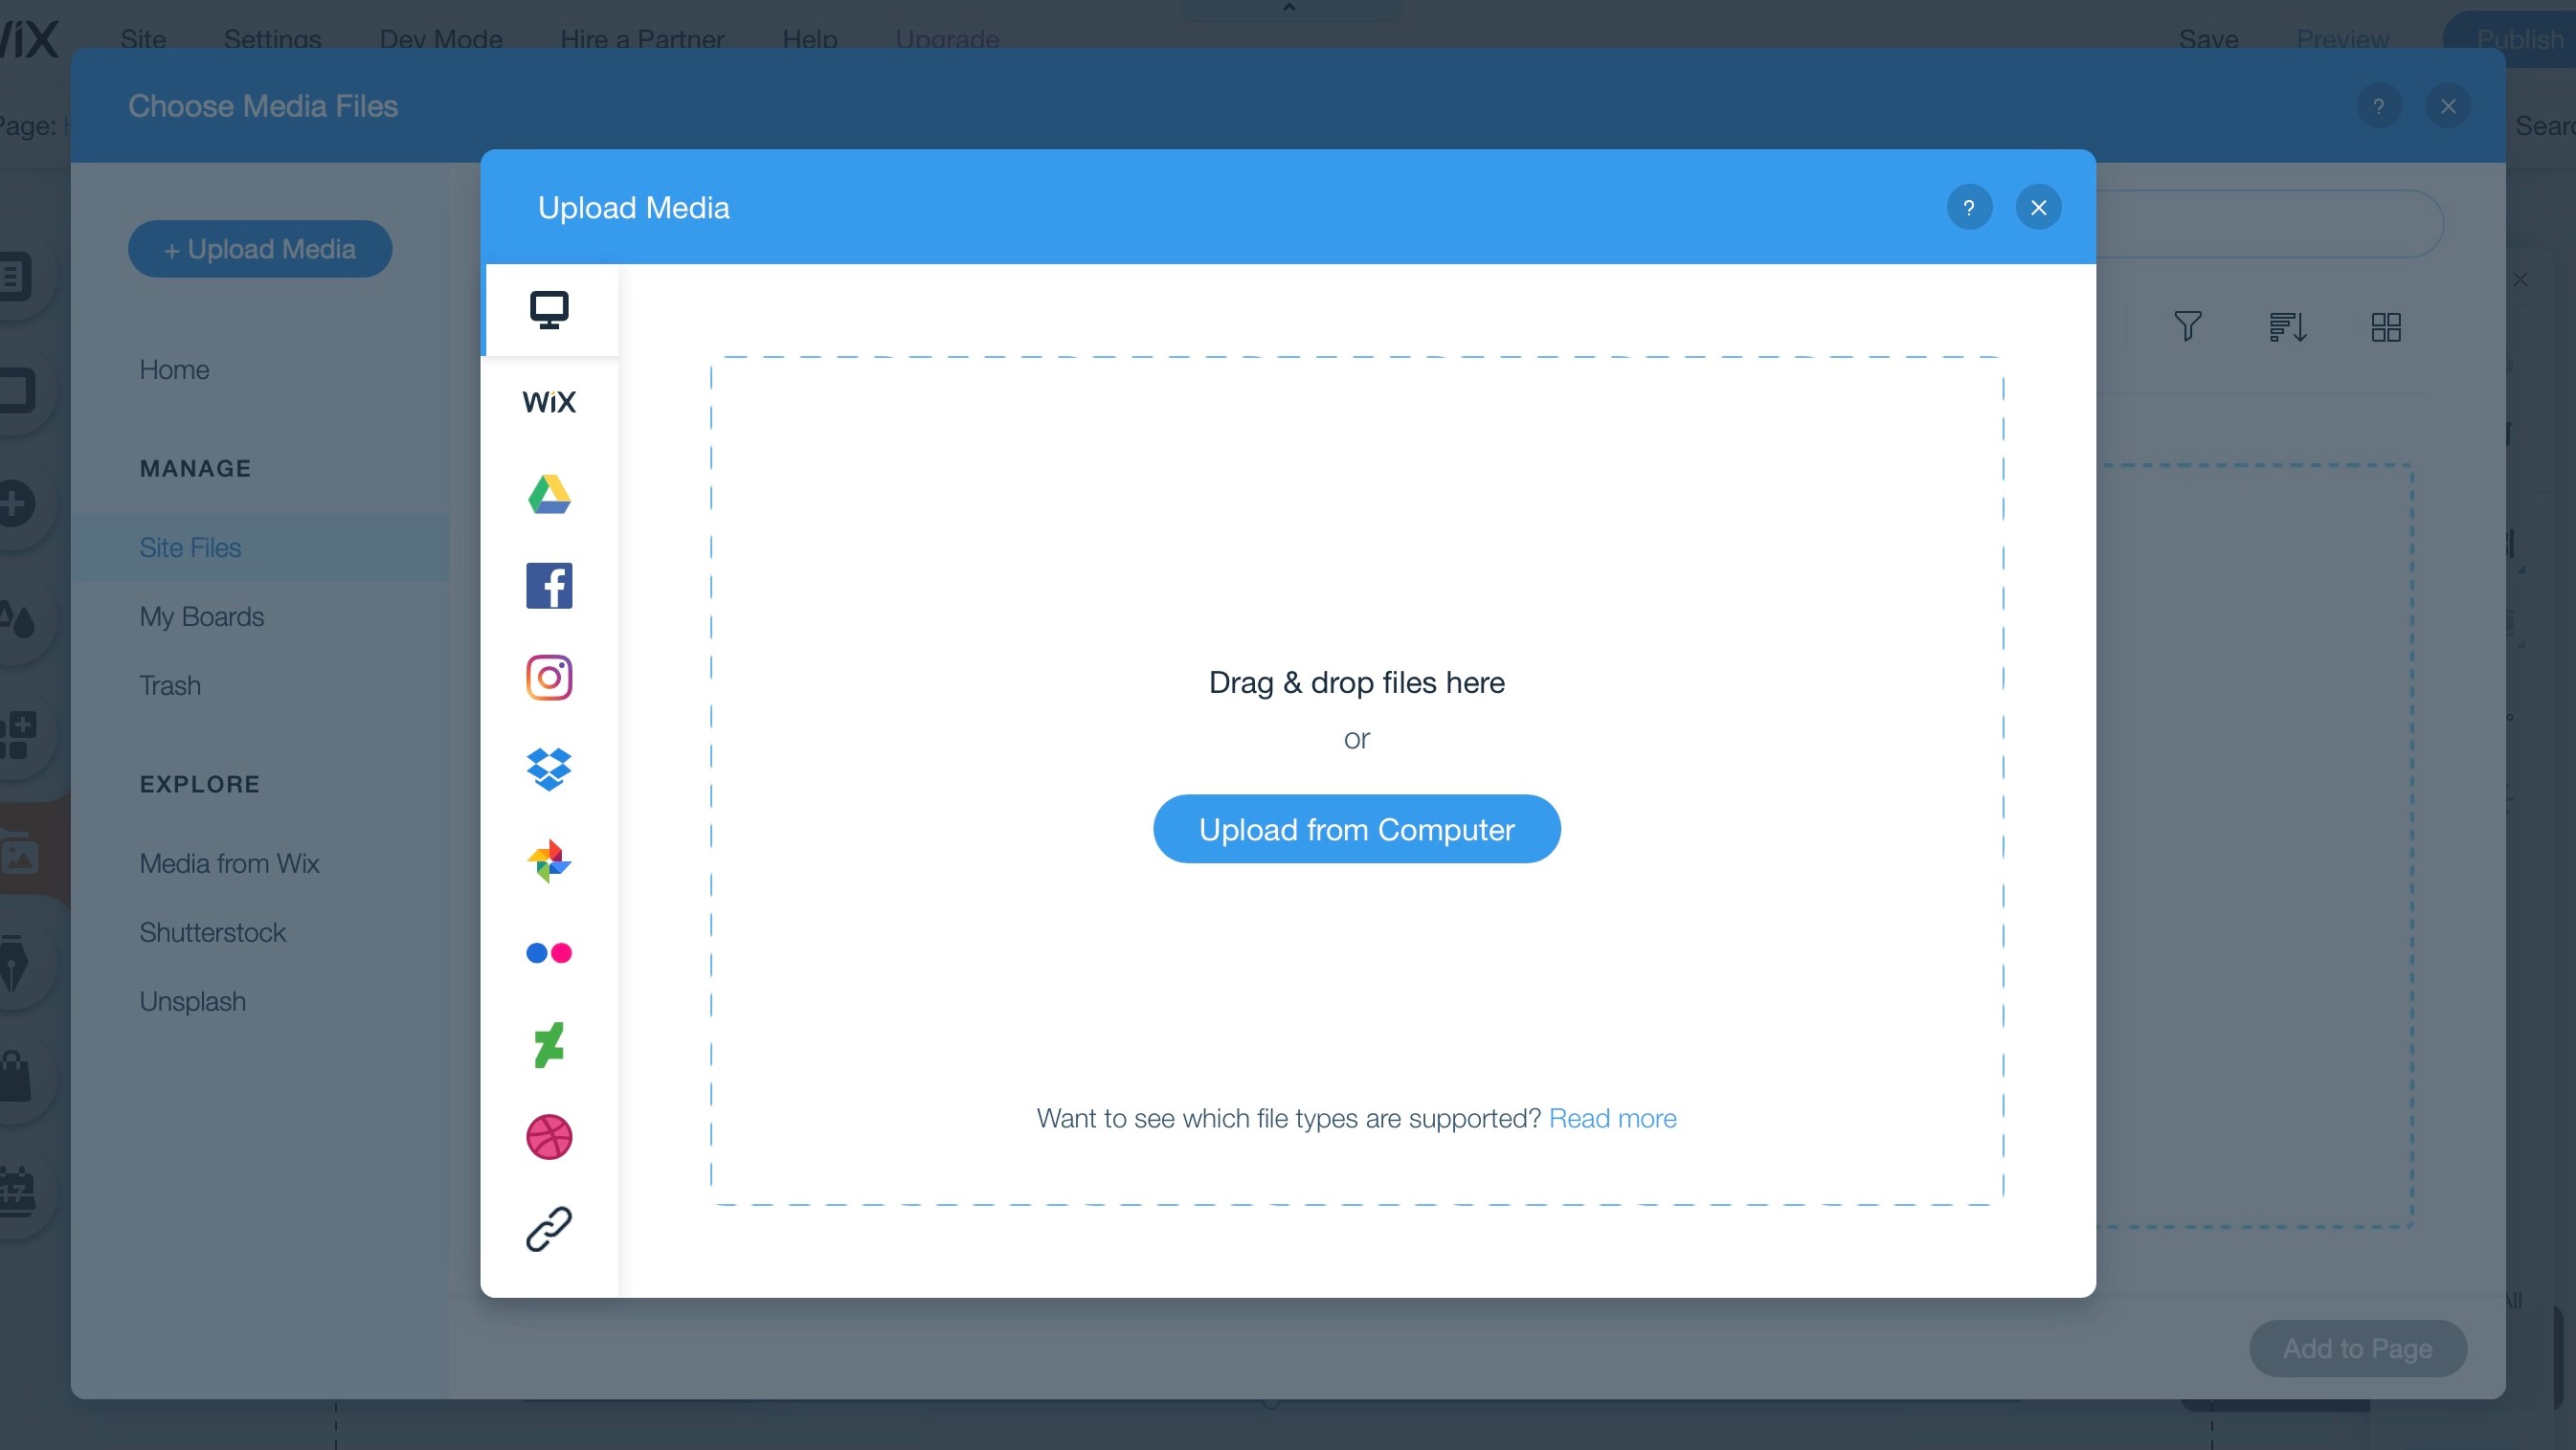This screenshot has height=1450, width=2576.
Task: Click the Site menu item
Action: [x=146, y=37]
